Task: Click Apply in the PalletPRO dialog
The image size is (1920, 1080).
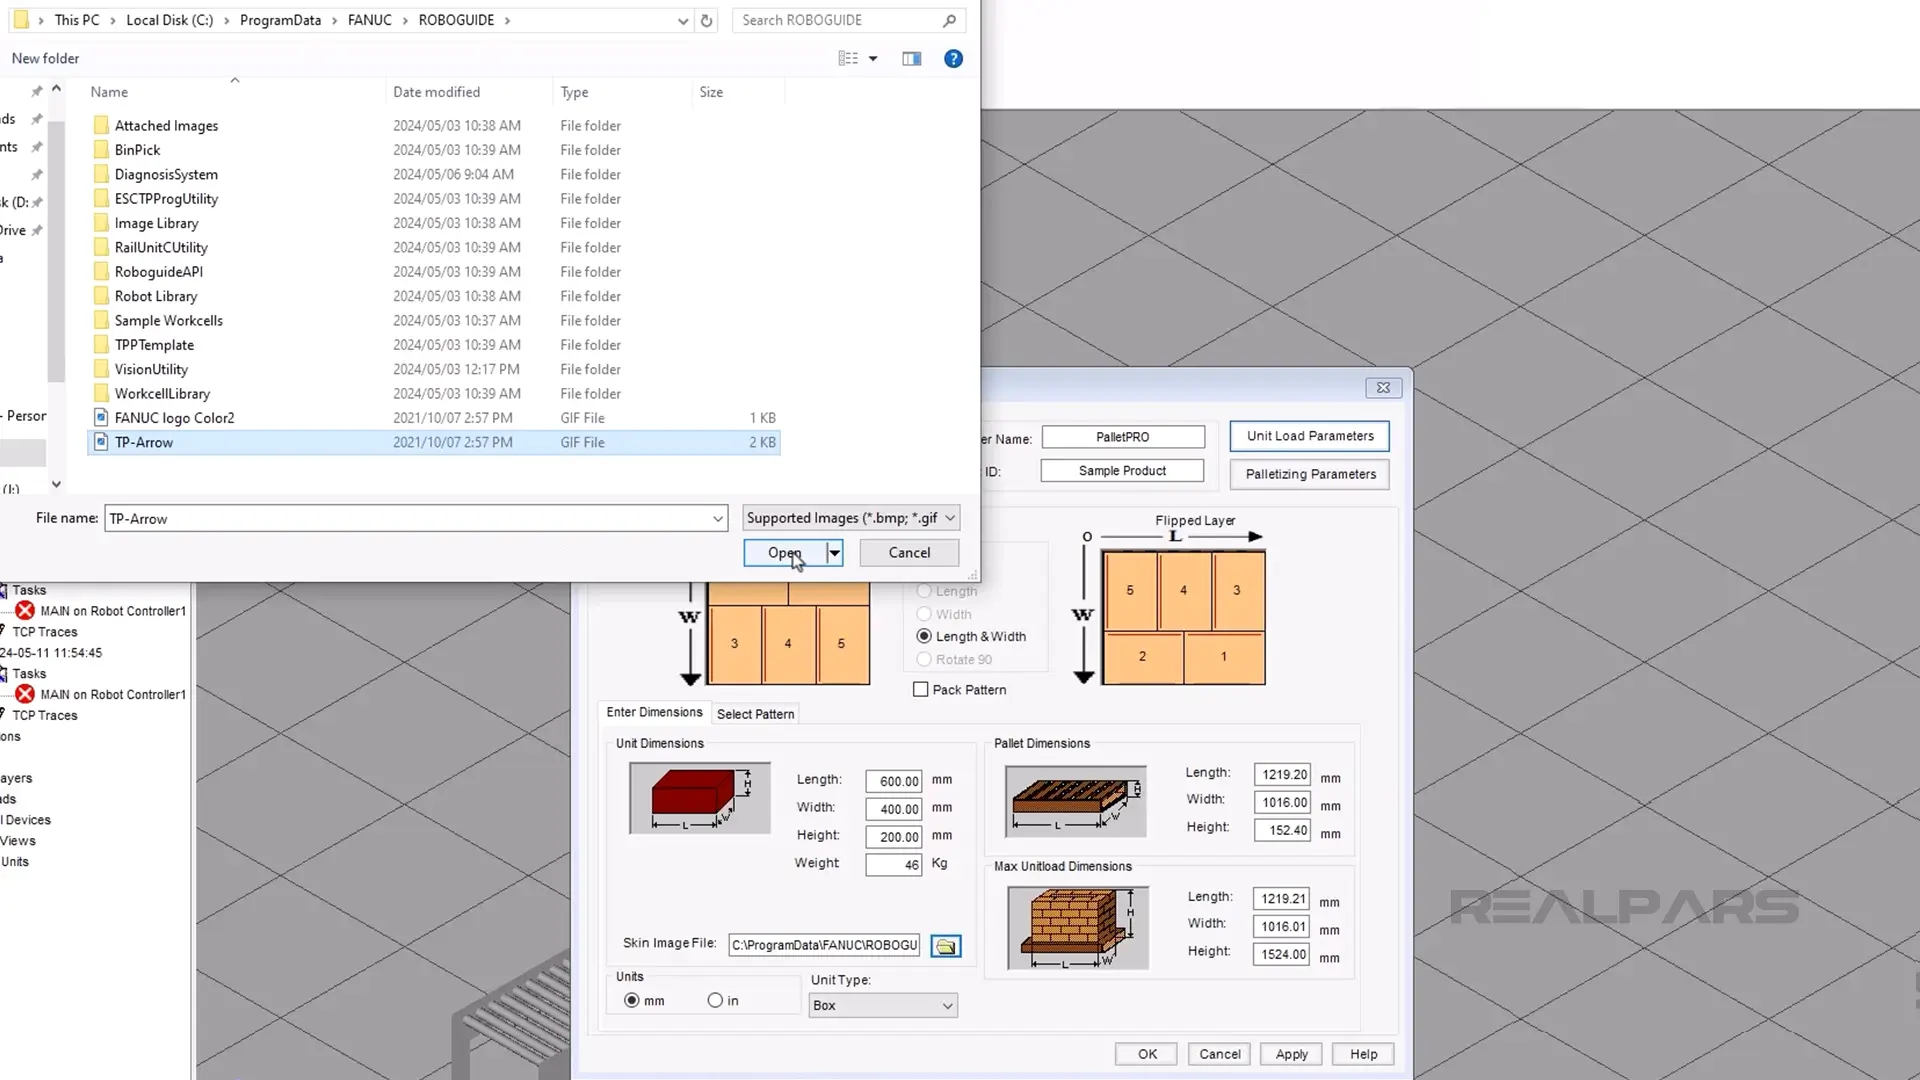Action: [1291, 1054]
